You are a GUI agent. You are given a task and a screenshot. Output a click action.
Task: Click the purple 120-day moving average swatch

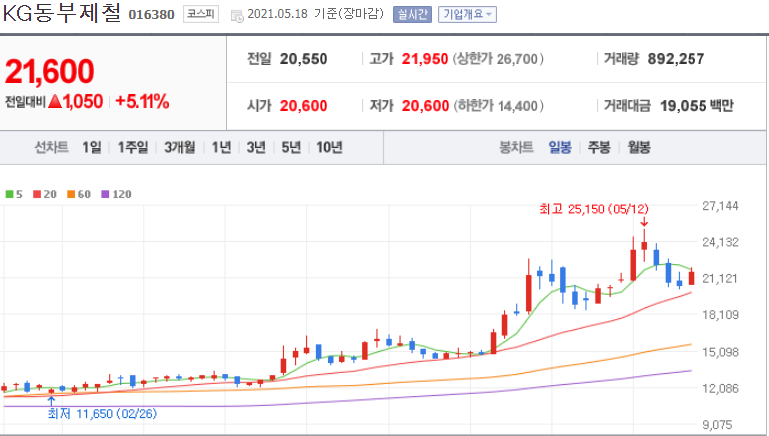pos(105,194)
